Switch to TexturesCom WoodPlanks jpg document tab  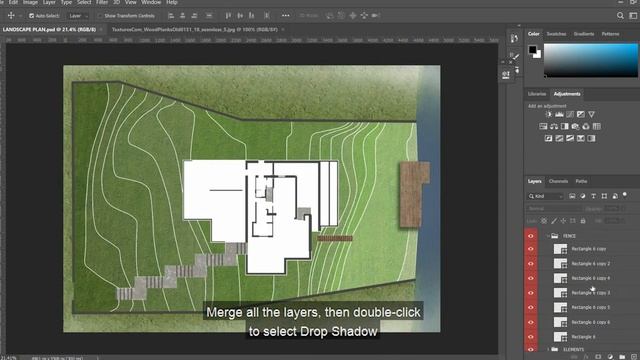195,29
